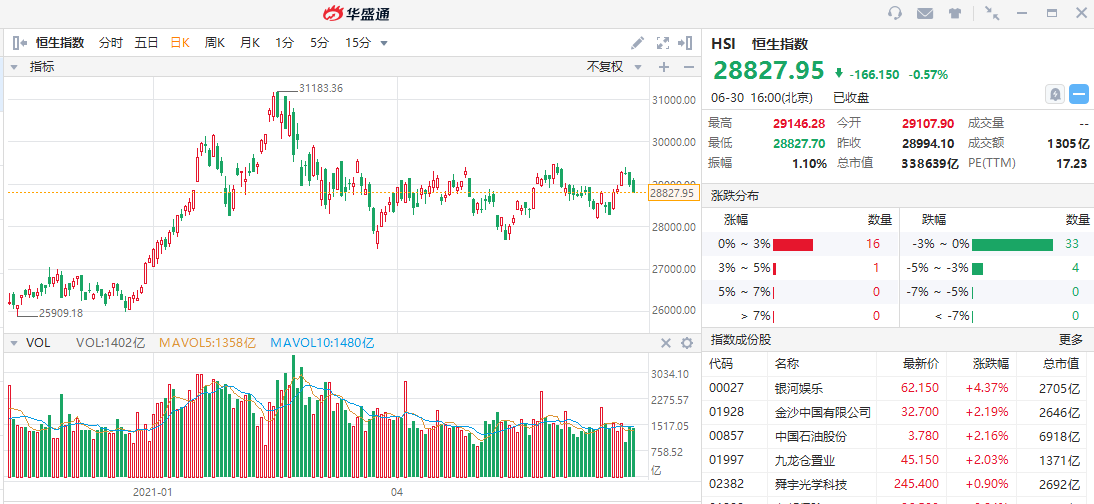Toggle the blue minus watchlist button

[1079, 94]
